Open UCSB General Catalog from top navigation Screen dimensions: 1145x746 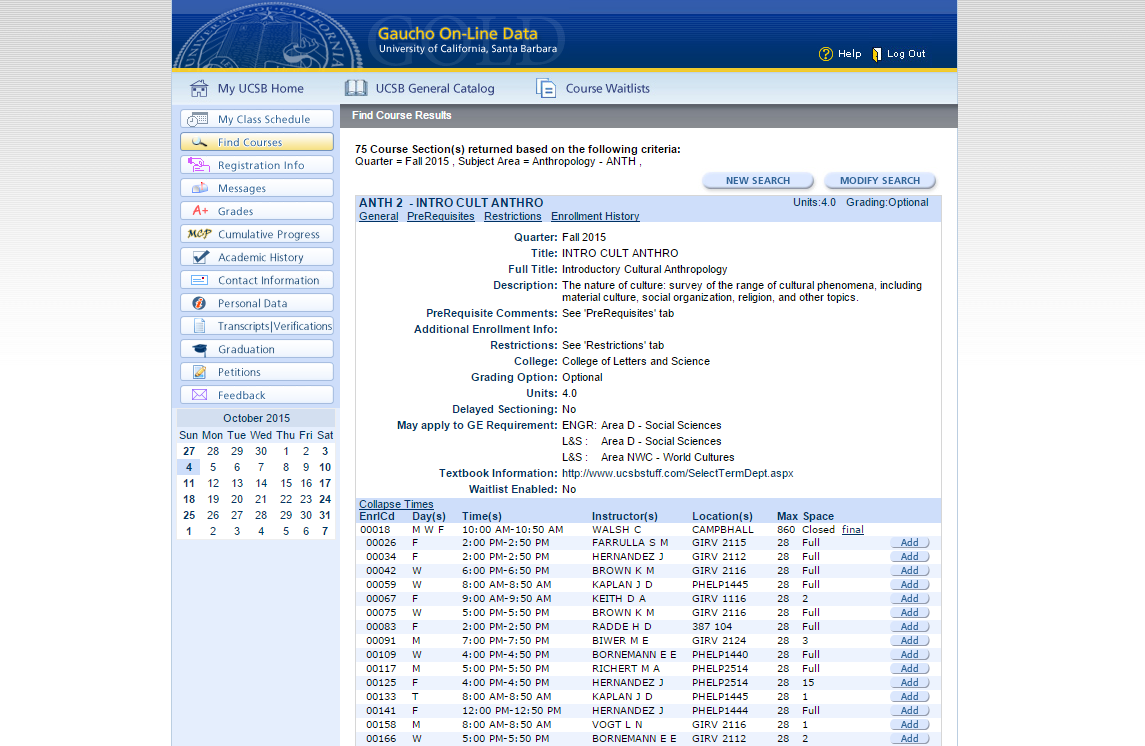(x=434, y=88)
